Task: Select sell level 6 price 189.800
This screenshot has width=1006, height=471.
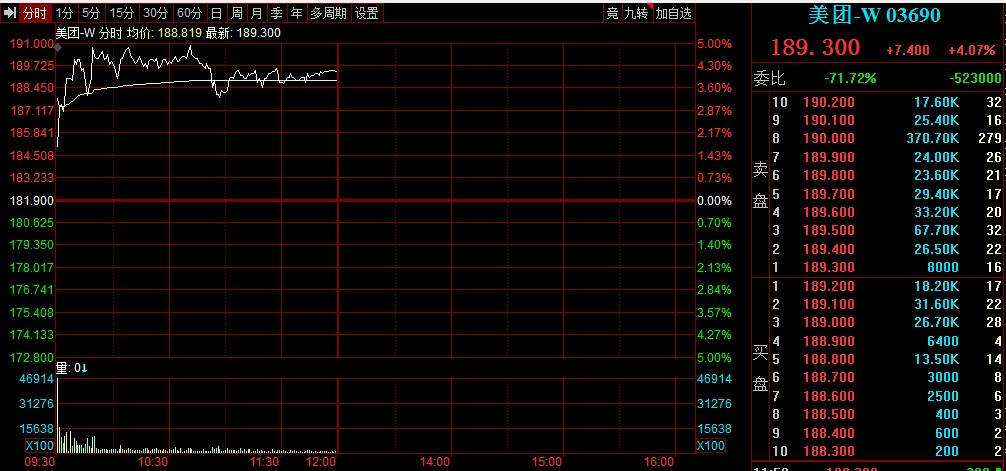Action: [829, 175]
